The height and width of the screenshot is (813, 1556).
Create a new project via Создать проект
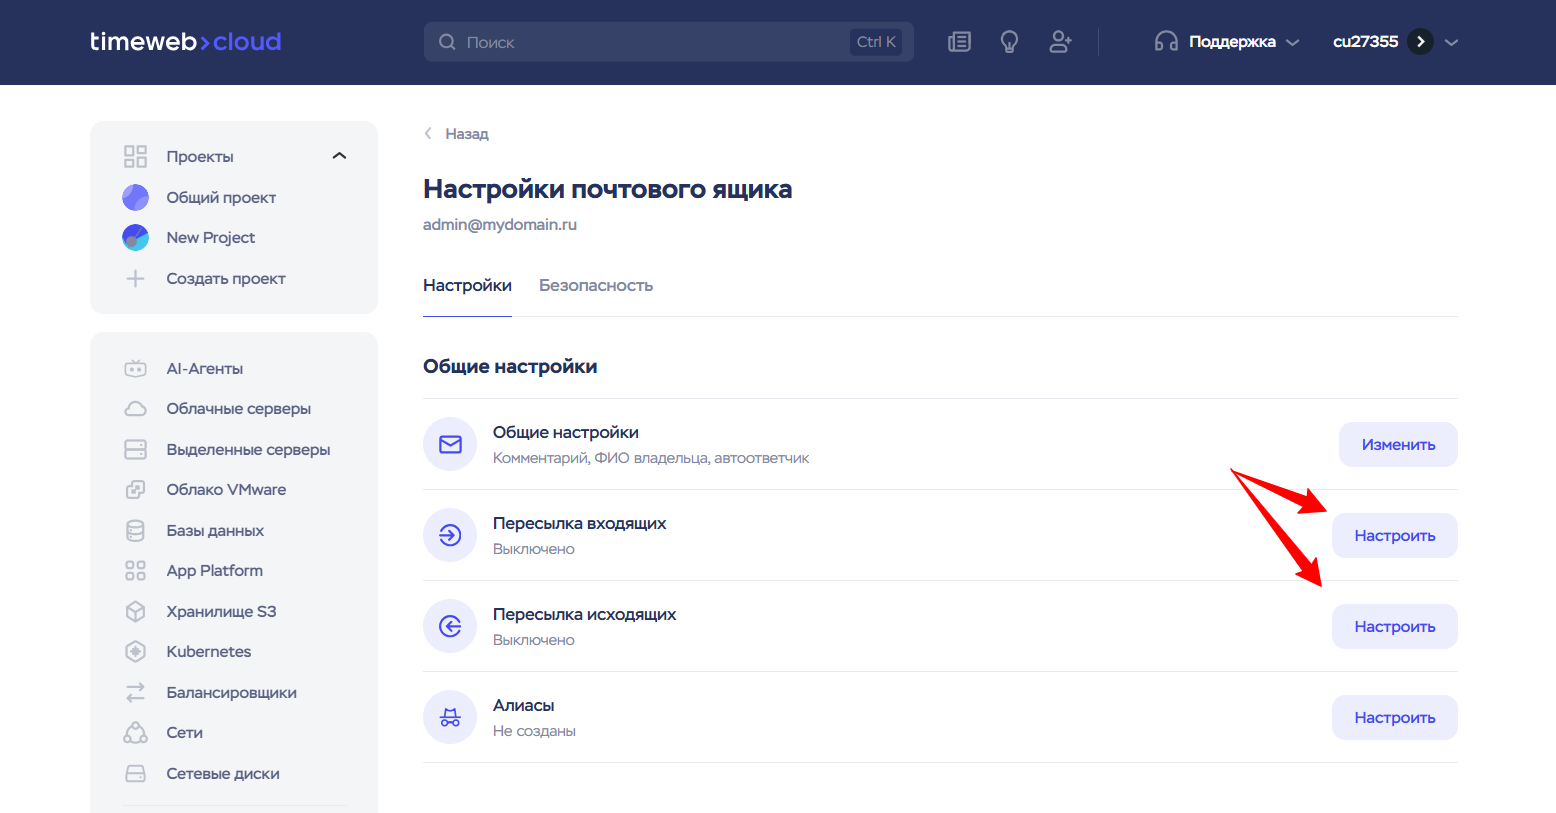(225, 279)
